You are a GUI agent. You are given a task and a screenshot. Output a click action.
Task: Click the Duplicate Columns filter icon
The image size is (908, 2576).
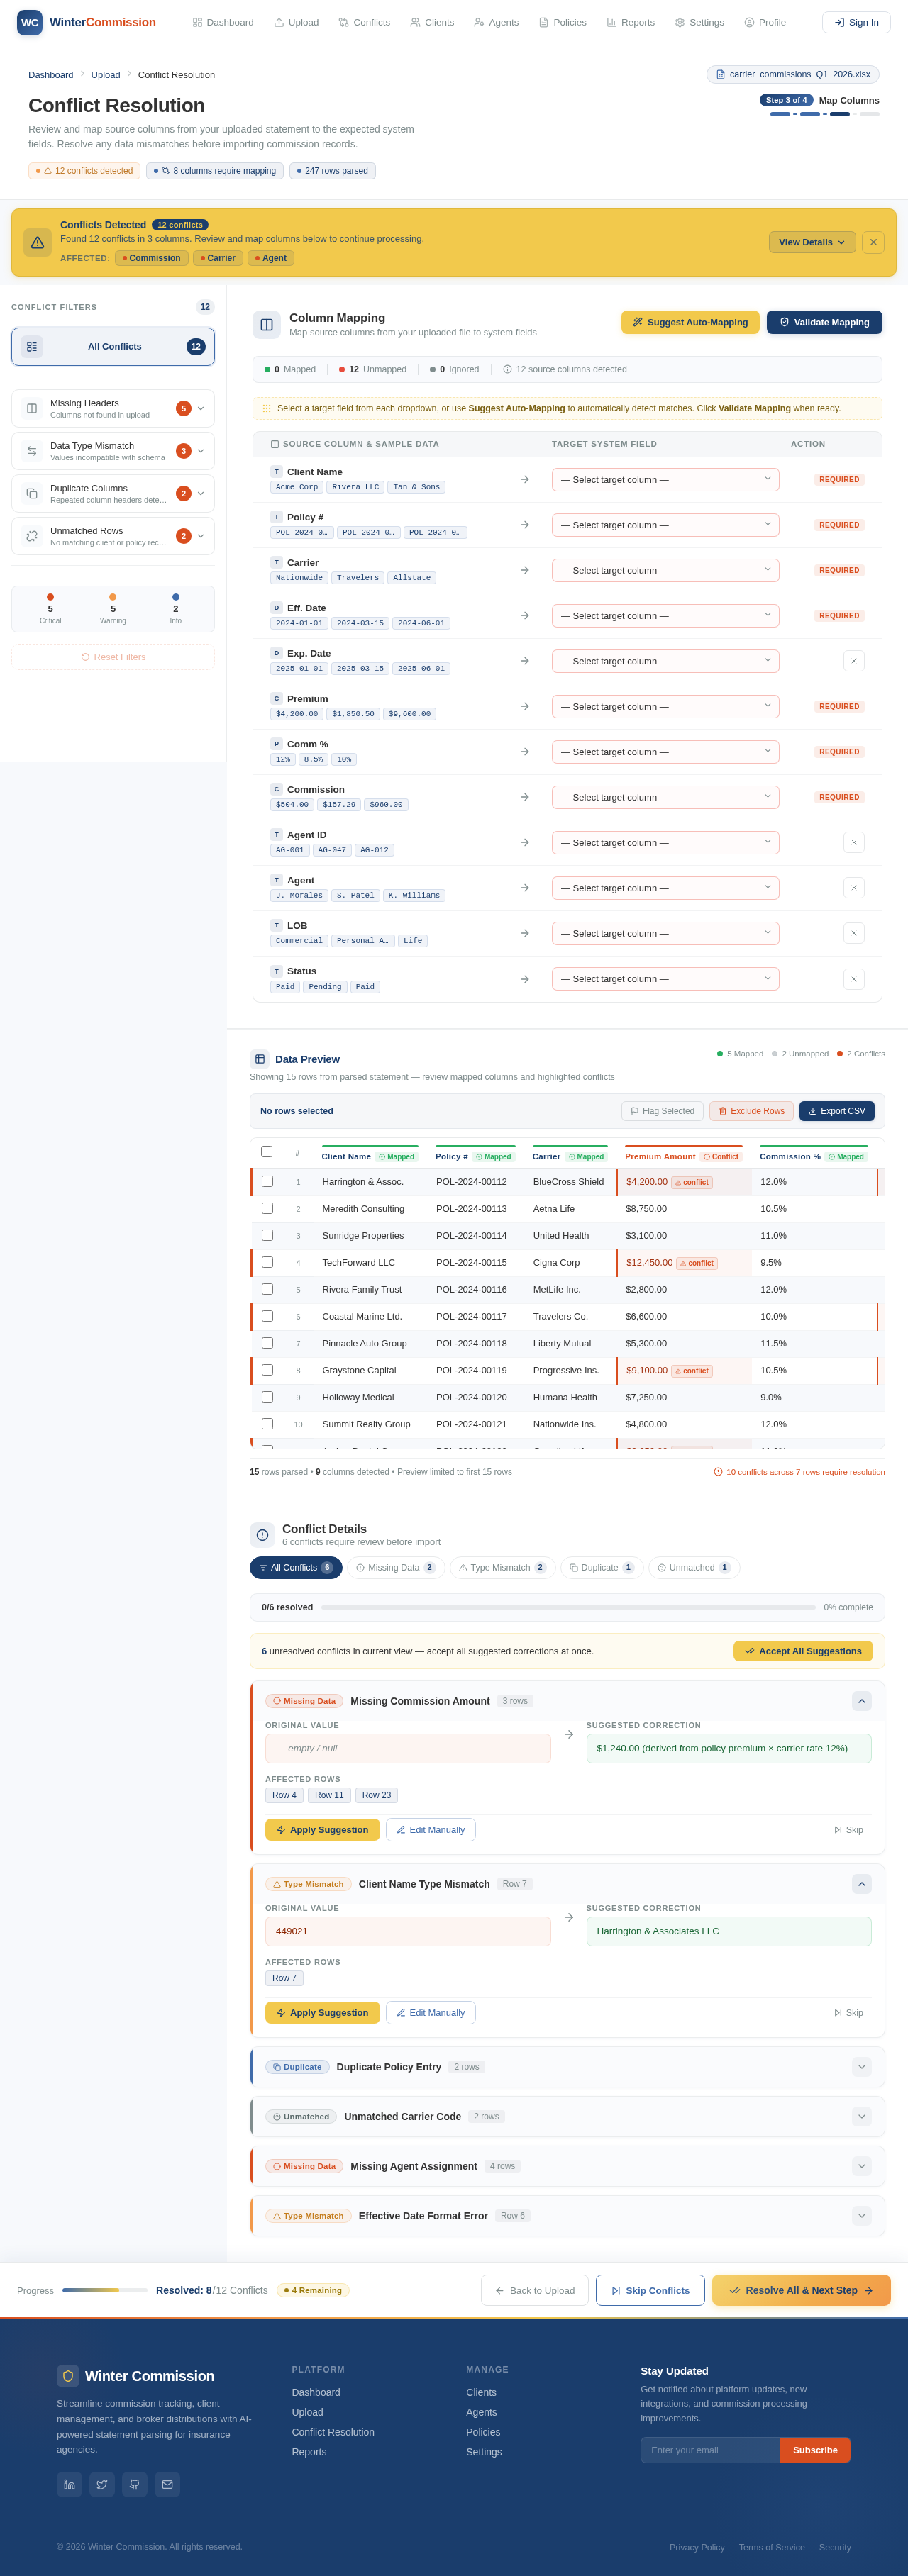32,493
